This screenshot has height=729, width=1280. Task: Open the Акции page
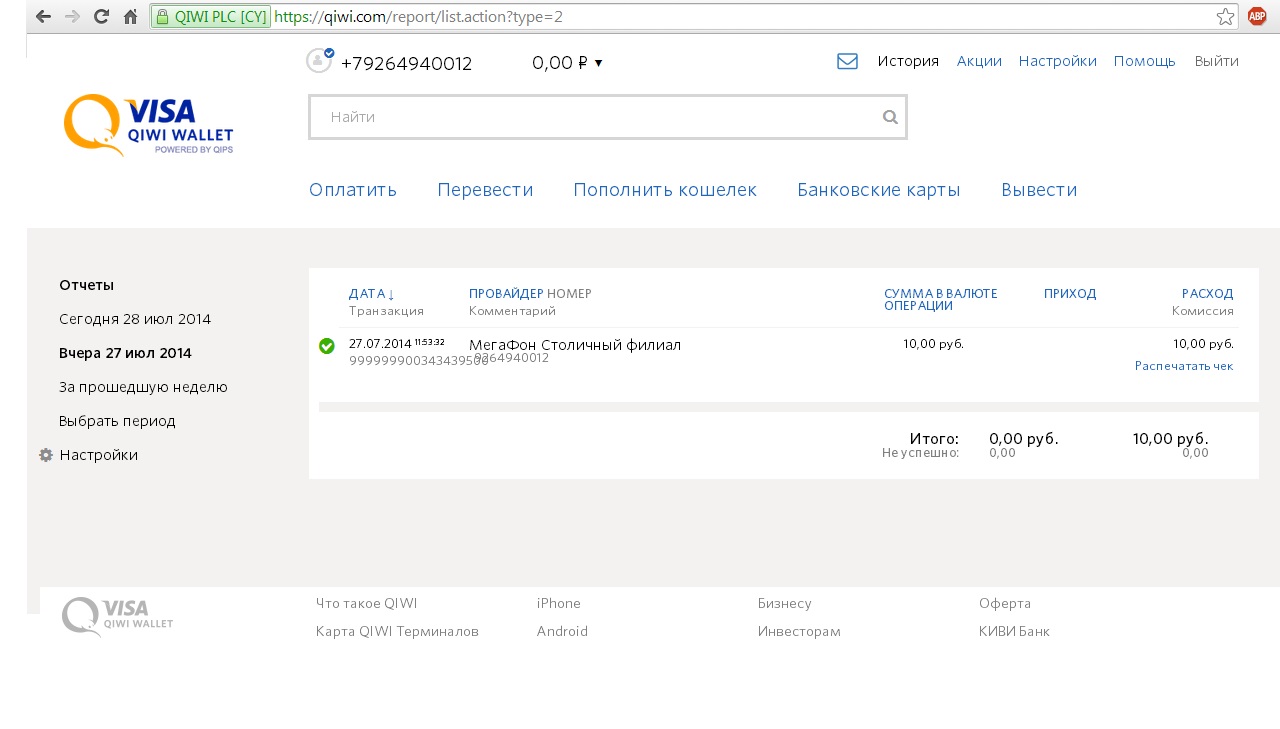(979, 61)
